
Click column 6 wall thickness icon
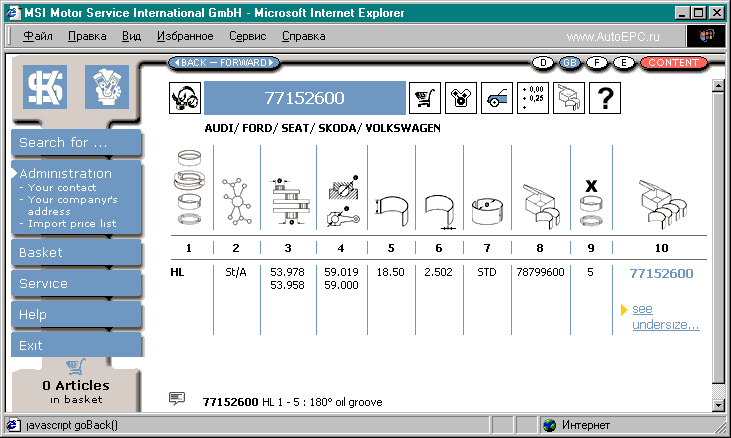click(440, 212)
